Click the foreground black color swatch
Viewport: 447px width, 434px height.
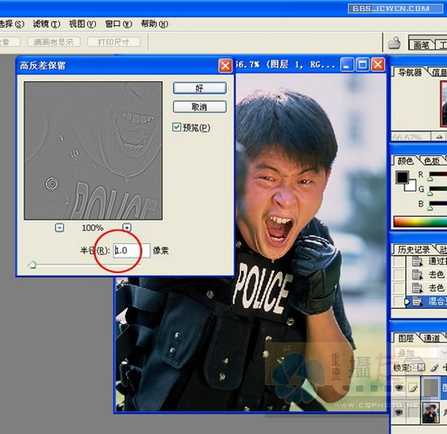pos(402,177)
